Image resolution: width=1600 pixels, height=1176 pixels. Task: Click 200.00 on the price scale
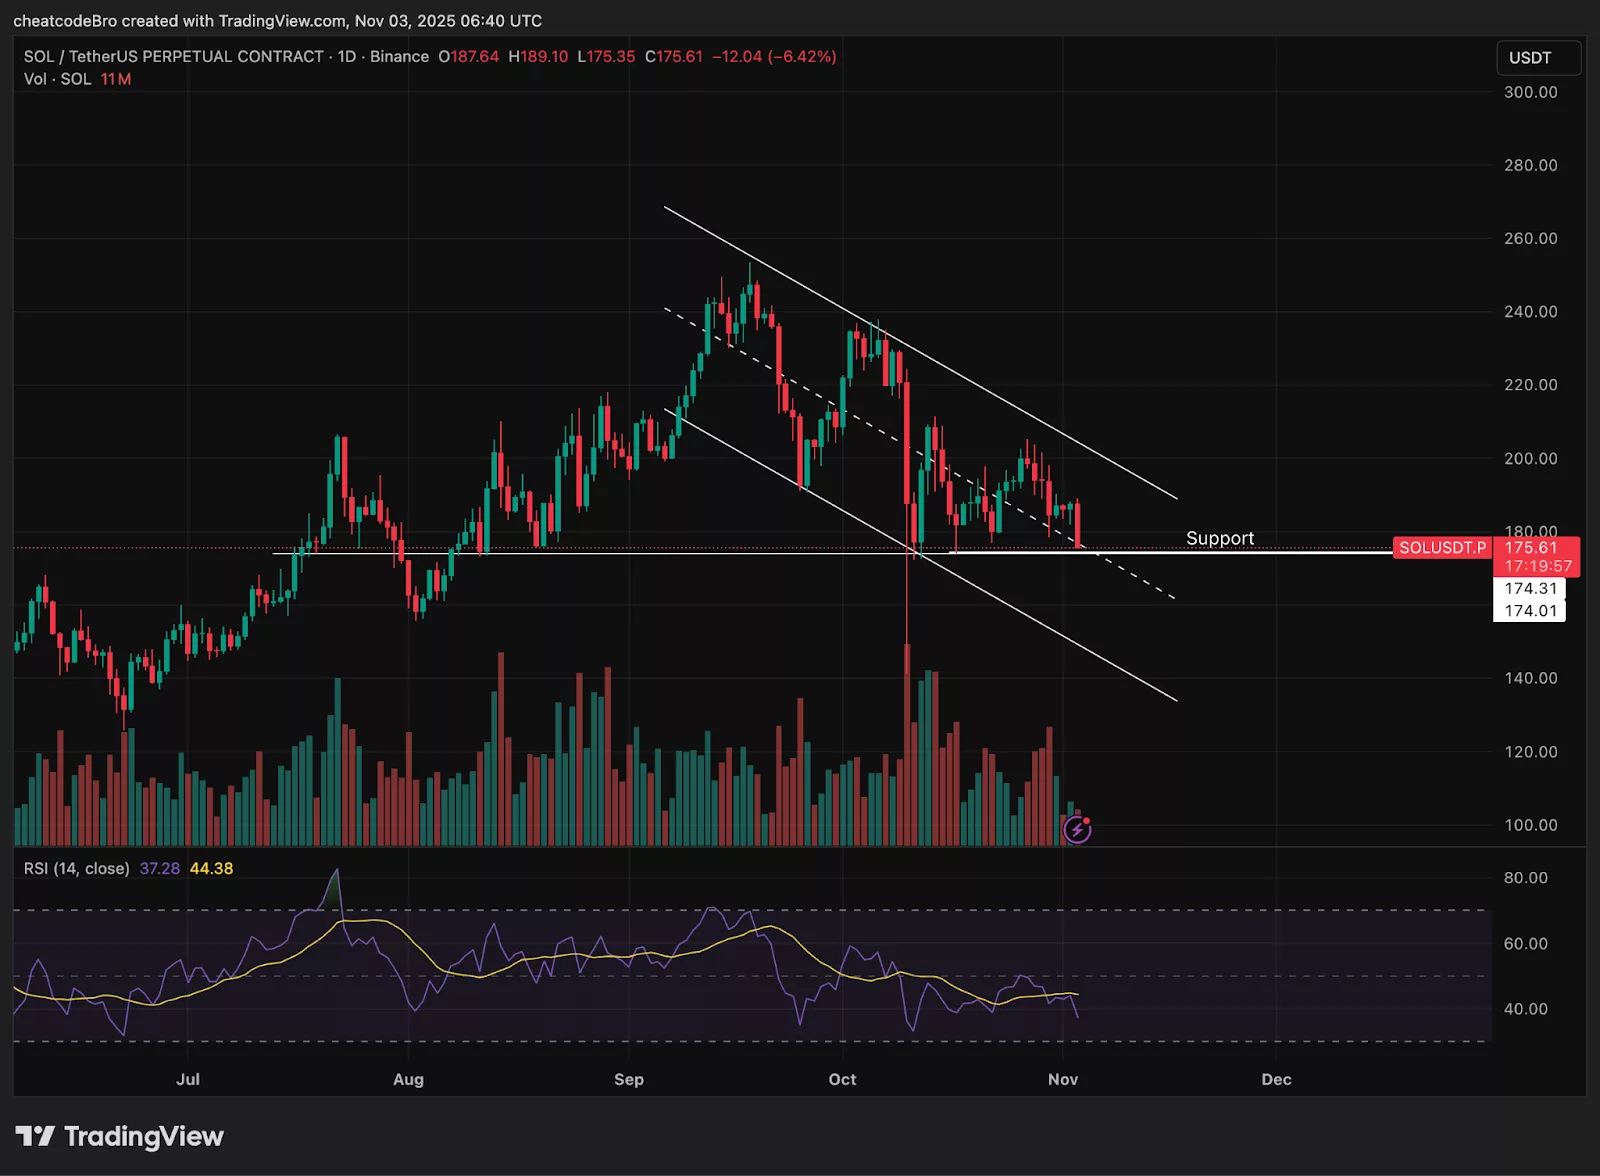pyautogui.click(x=1530, y=455)
